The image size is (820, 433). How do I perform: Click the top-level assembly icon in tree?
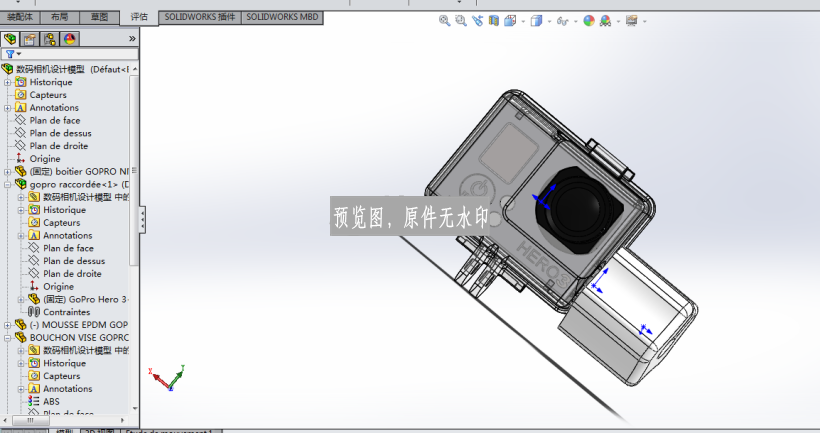[7, 69]
